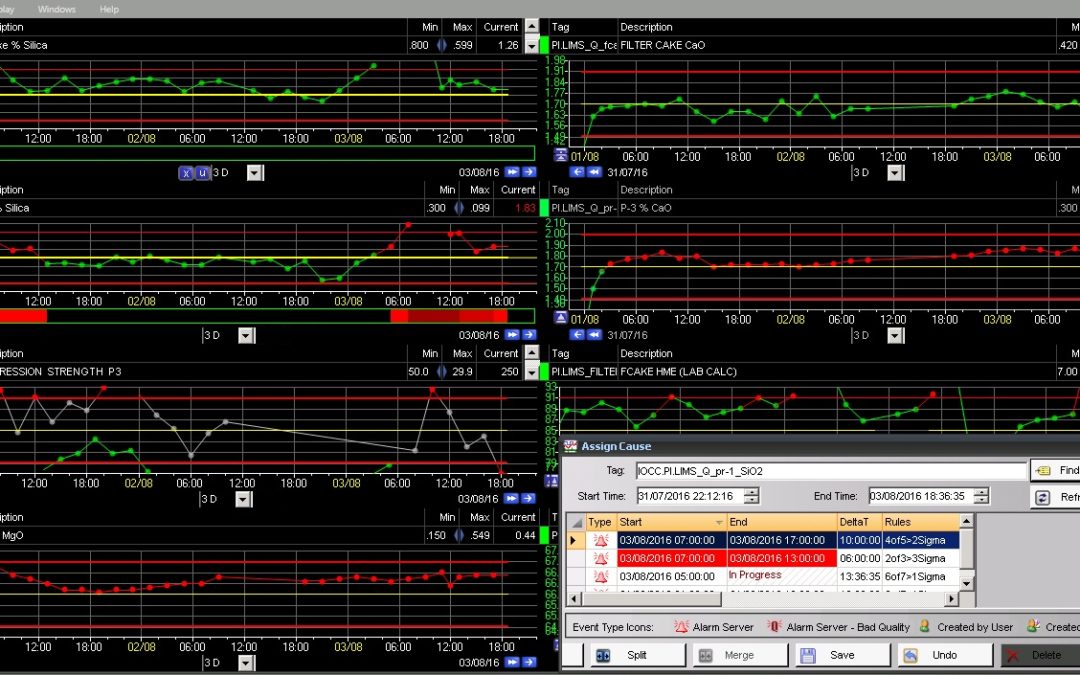Image resolution: width=1080 pixels, height=675 pixels.
Task: Click the next arrow icon under Compression Strength chart
Action: click(529, 498)
